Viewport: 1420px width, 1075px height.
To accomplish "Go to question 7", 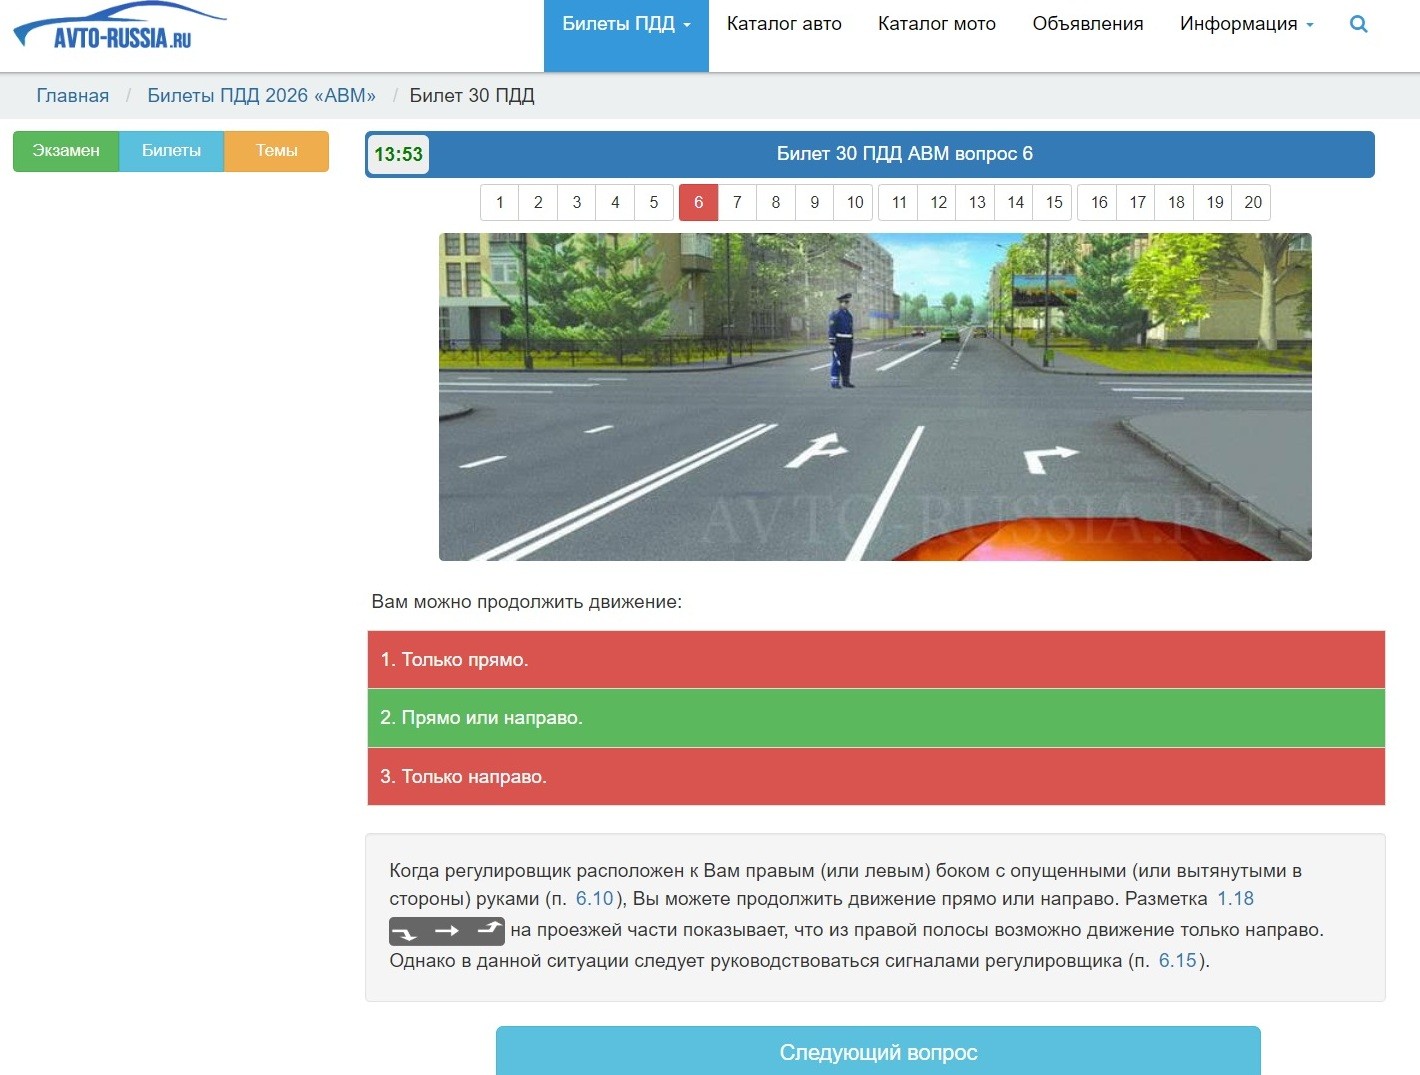I will (x=737, y=202).
